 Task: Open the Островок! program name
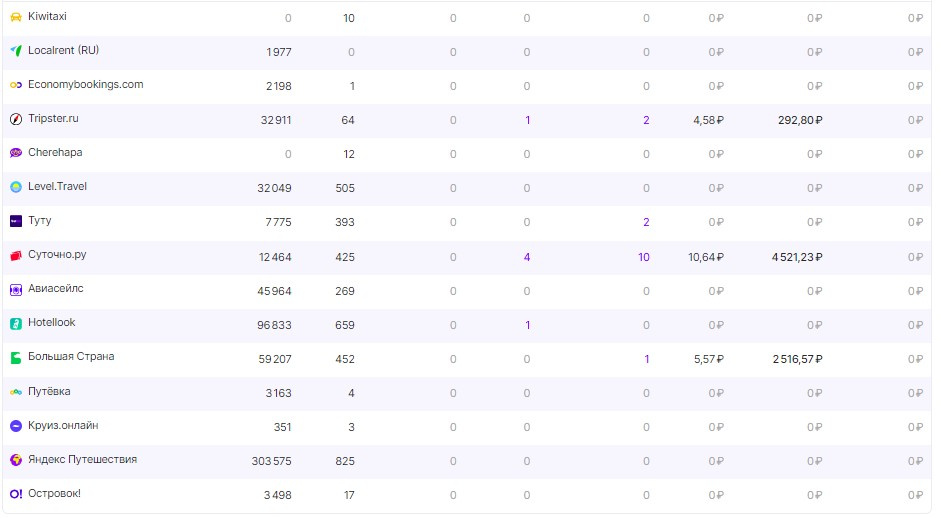click(x=55, y=493)
